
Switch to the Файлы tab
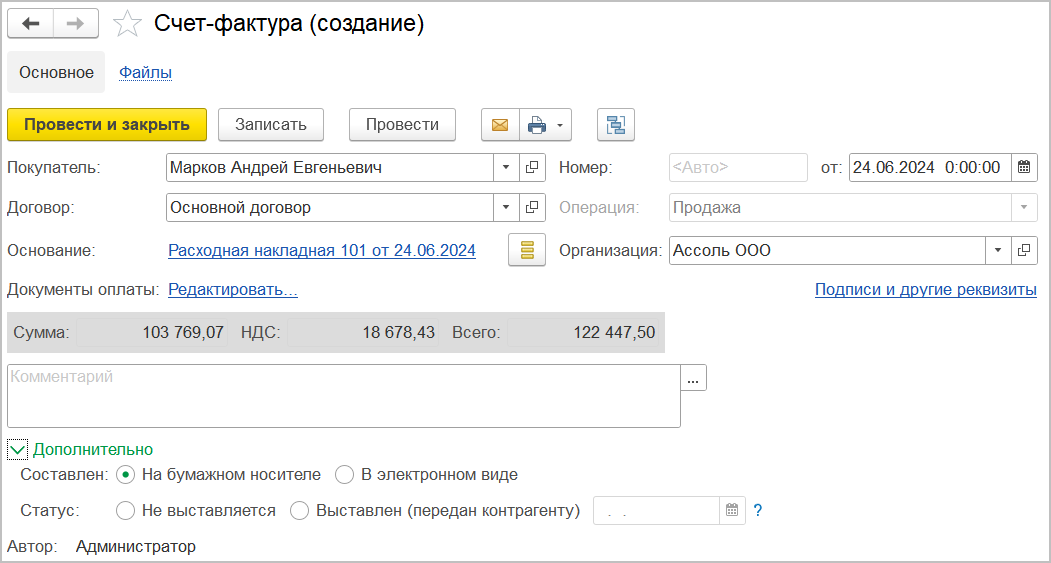(x=146, y=72)
